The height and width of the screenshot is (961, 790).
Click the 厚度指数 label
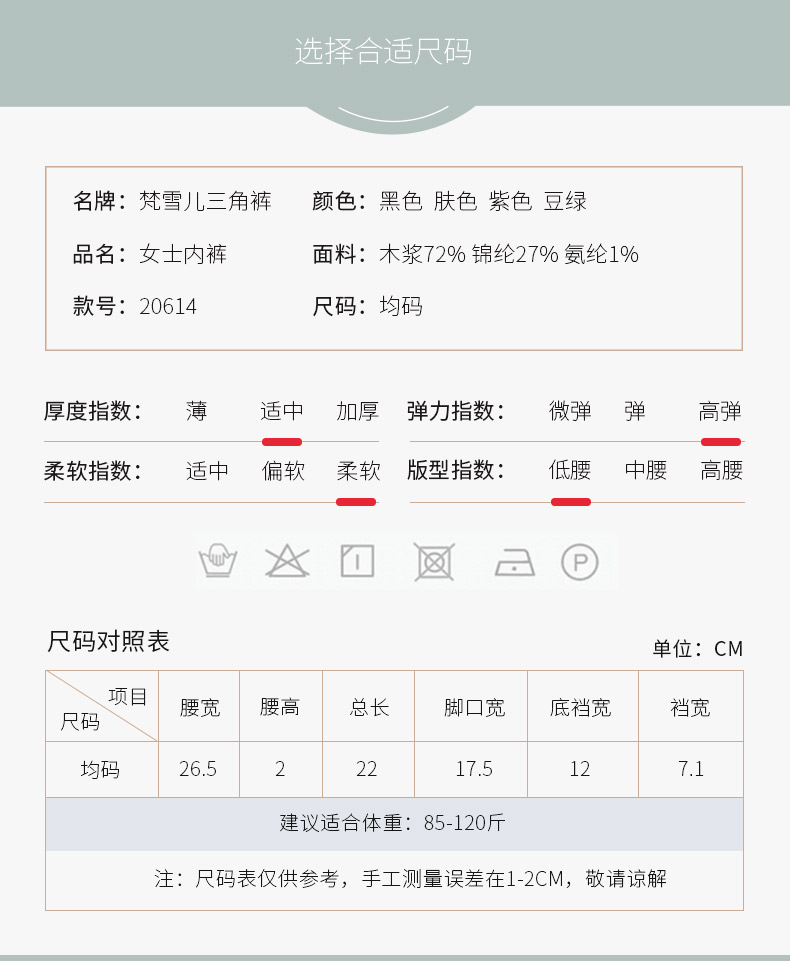point(93,411)
